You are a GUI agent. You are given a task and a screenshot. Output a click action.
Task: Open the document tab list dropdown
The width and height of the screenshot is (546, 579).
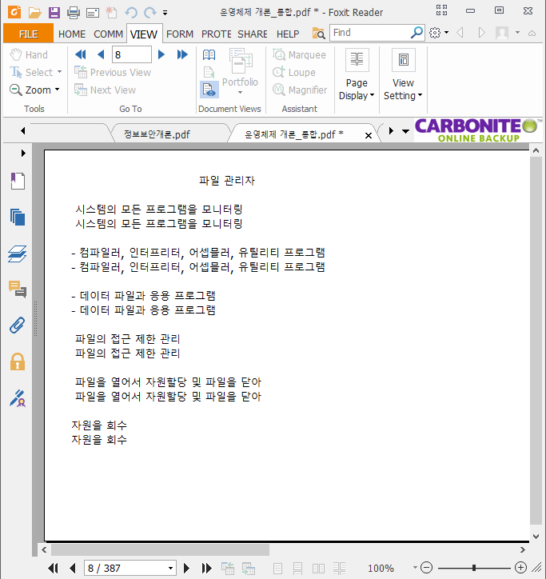pyautogui.click(x=405, y=131)
